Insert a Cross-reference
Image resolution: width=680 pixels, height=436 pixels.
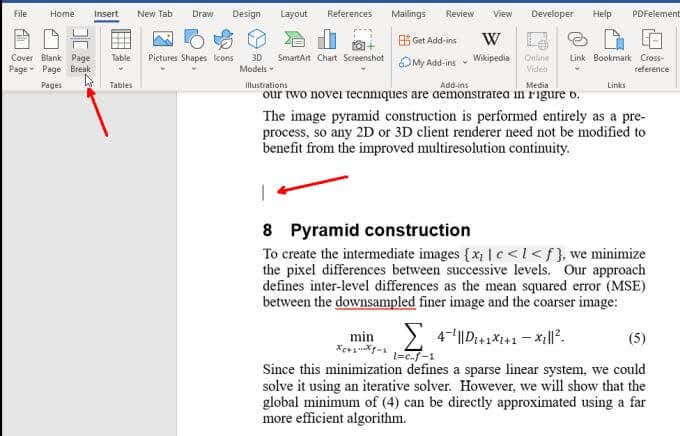click(x=651, y=51)
